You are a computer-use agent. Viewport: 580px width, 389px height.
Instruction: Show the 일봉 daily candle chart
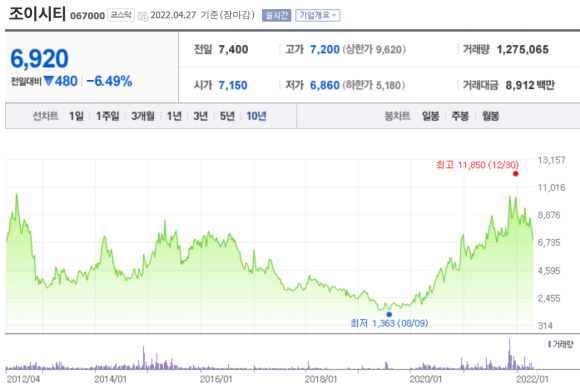[x=431, y=116]
